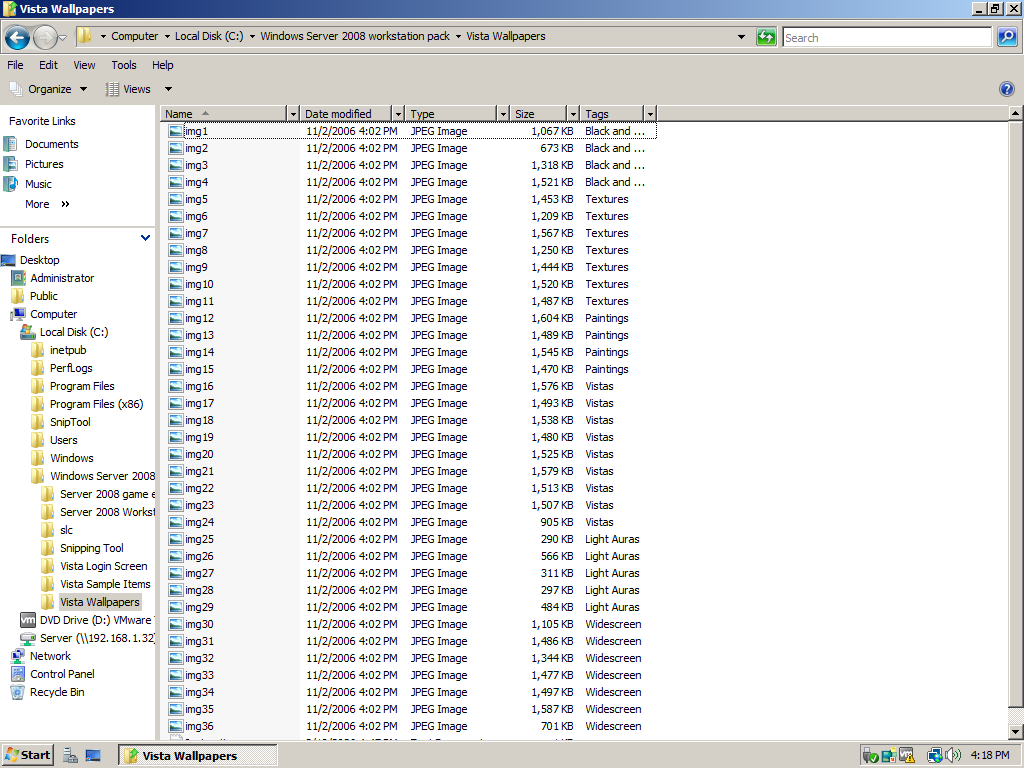Open the Pictures favorite link
The height and width of the screenshot is (768, 1024).
pos(44,164)
